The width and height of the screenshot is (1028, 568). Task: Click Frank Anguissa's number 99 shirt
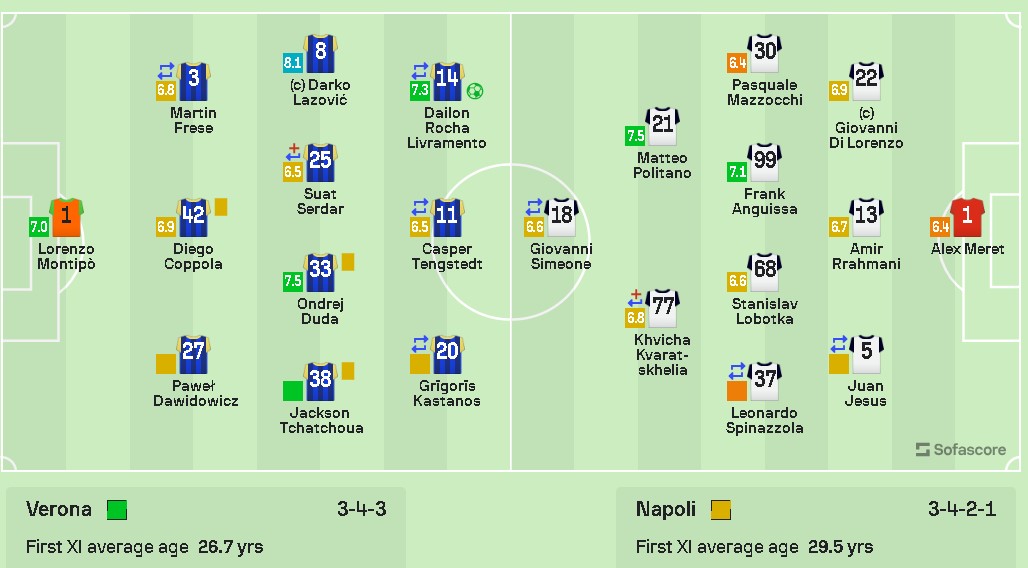tap(765, 161)
